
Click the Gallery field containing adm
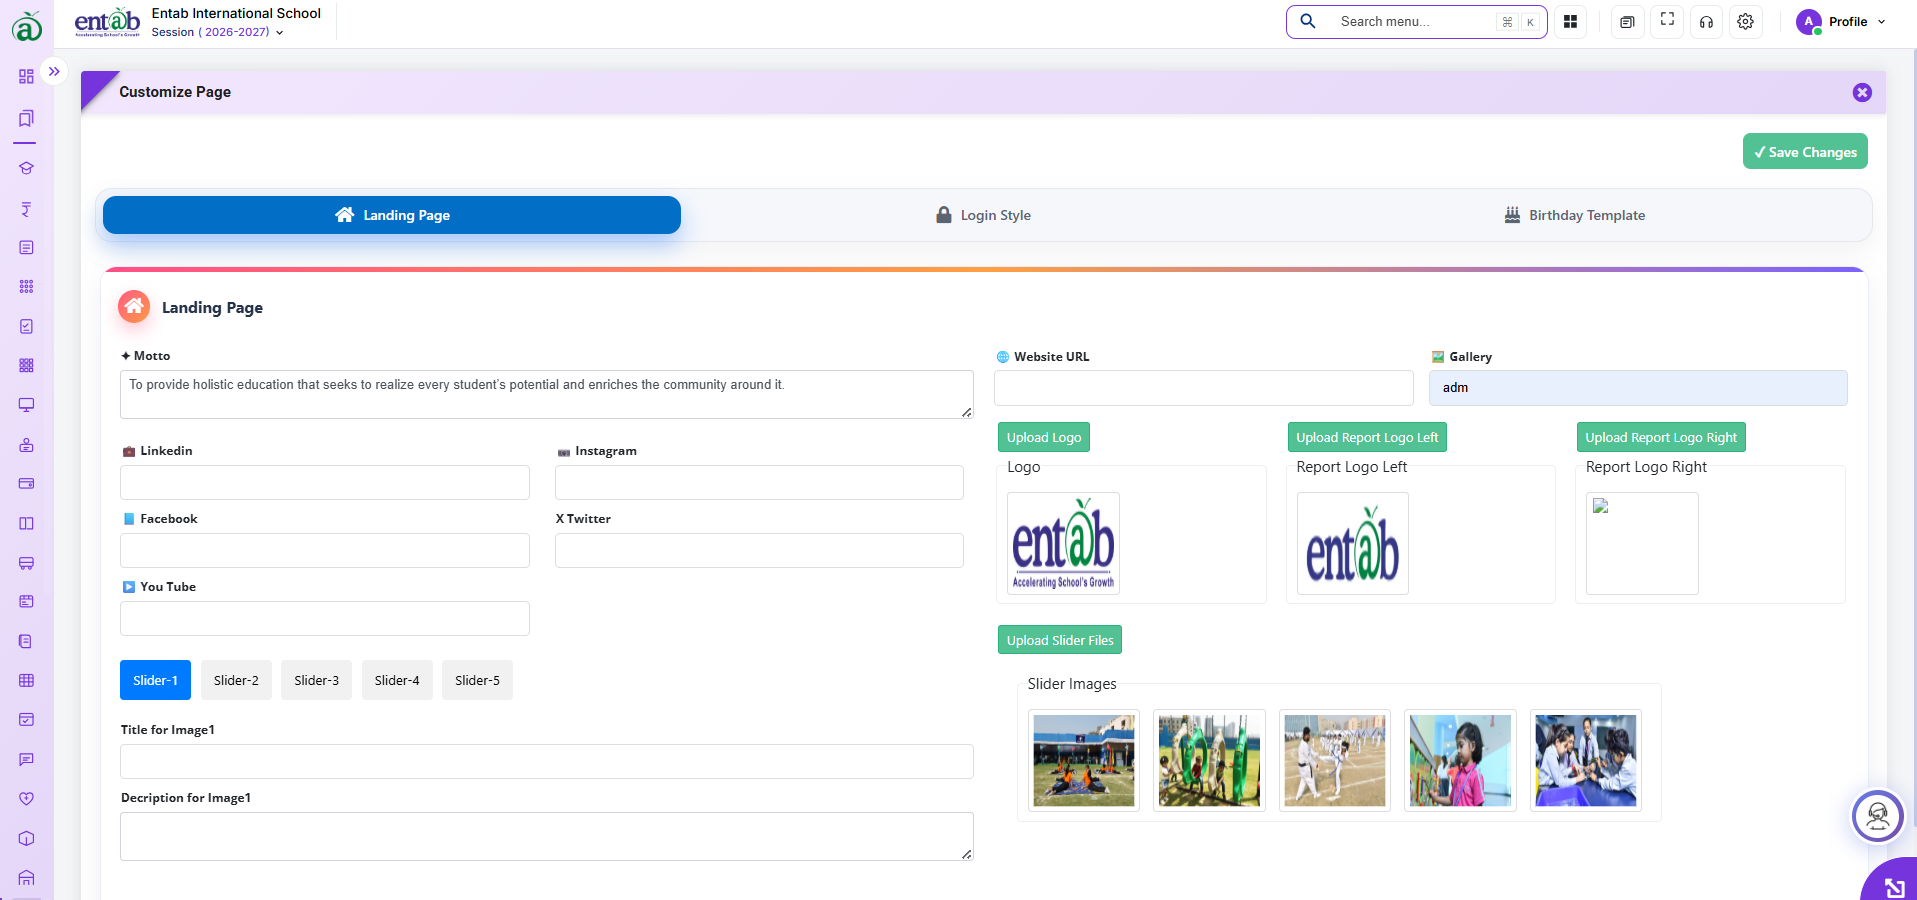click(x=1638, y=388)
